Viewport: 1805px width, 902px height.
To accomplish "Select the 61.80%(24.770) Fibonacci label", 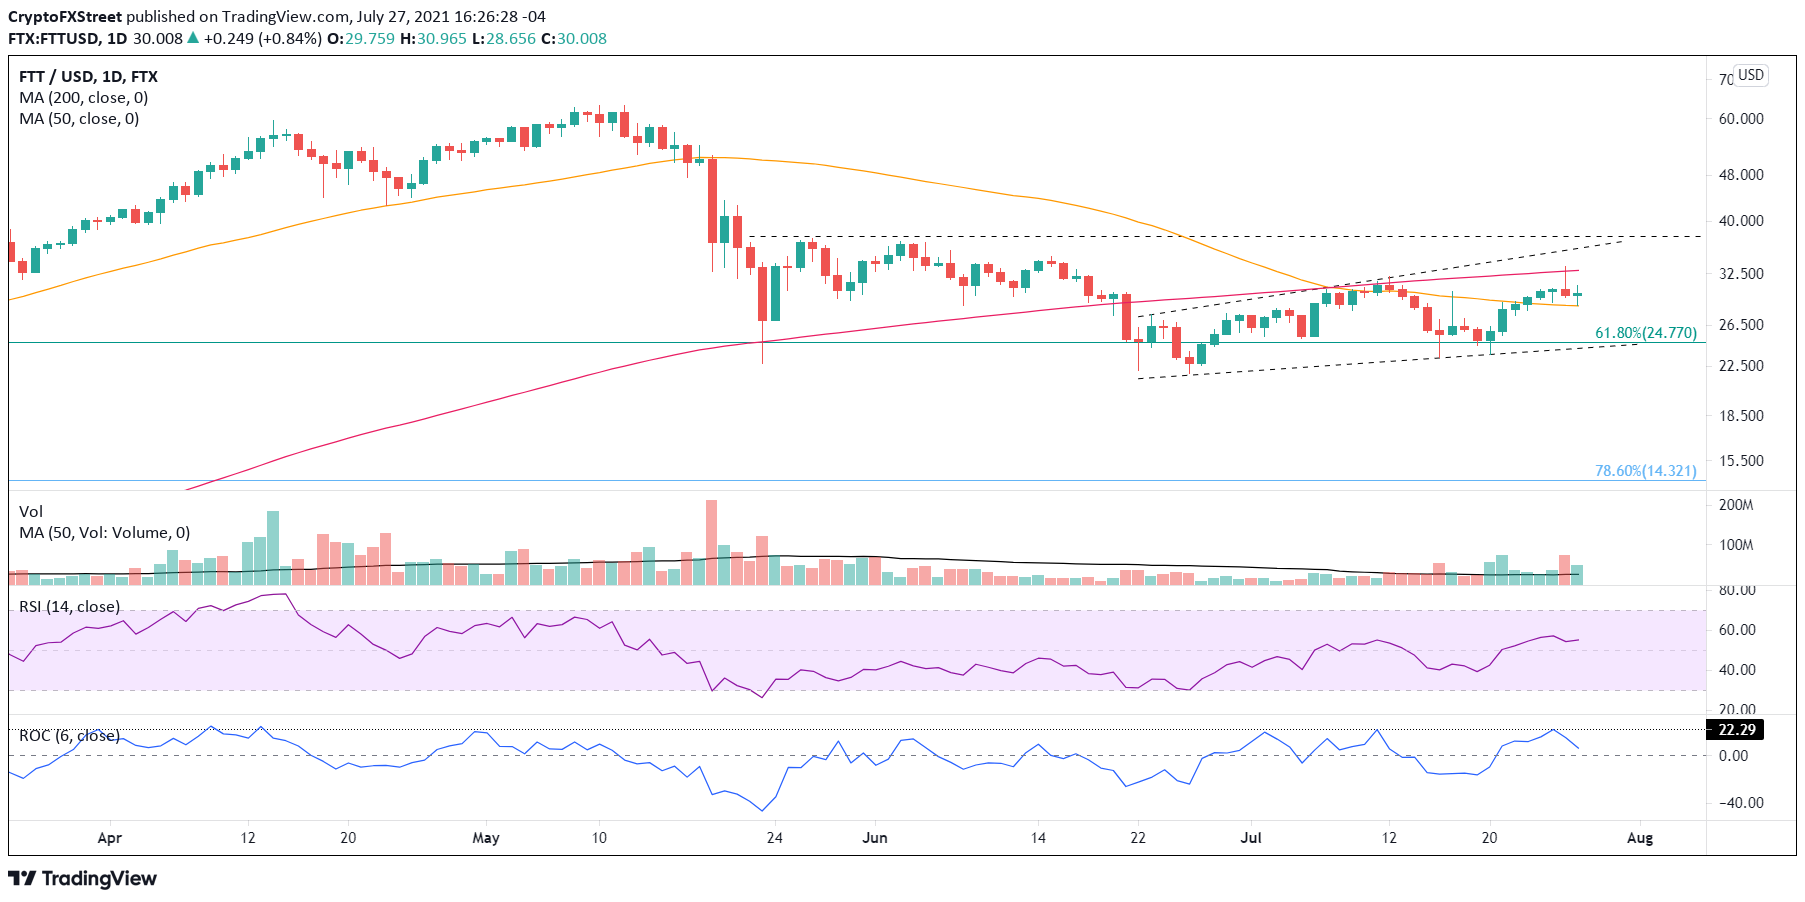I will coord(1645,333).
